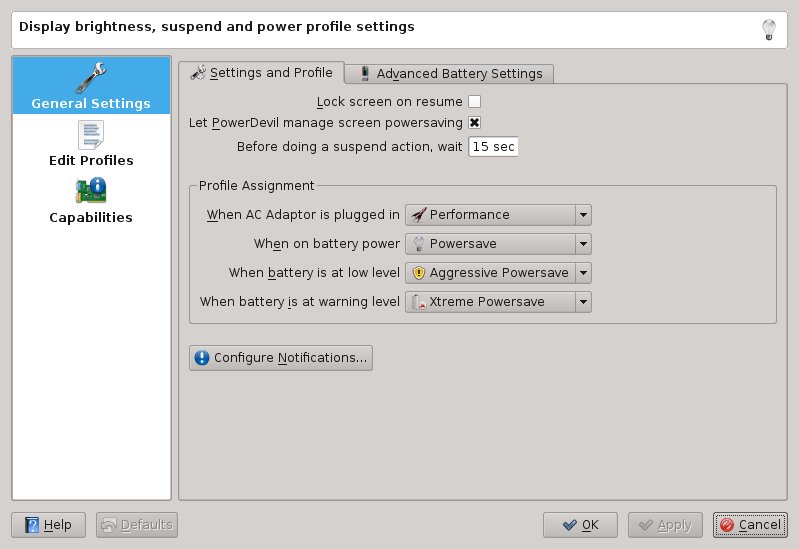Screen dimensions: 799x549
Task: Click the Powersave lightbulb icon
Action: [x=419, y=244]
